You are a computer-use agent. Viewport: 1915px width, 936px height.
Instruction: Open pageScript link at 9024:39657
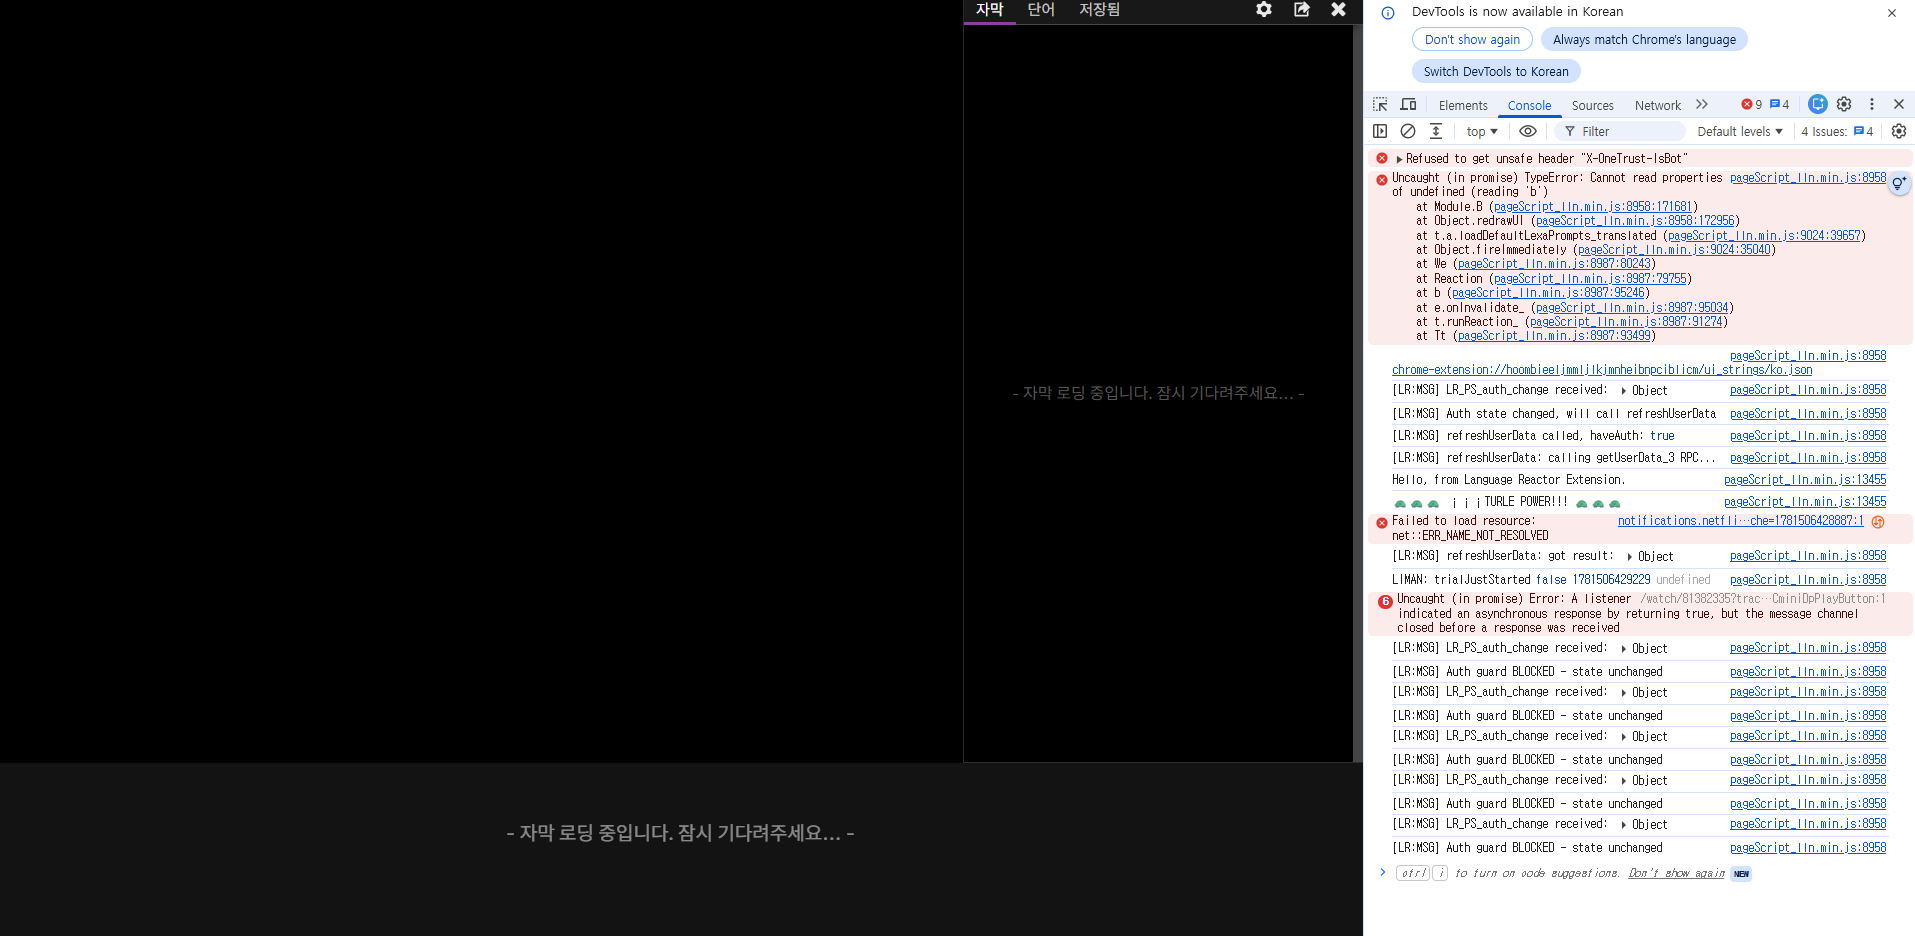tap(1764, 235)
